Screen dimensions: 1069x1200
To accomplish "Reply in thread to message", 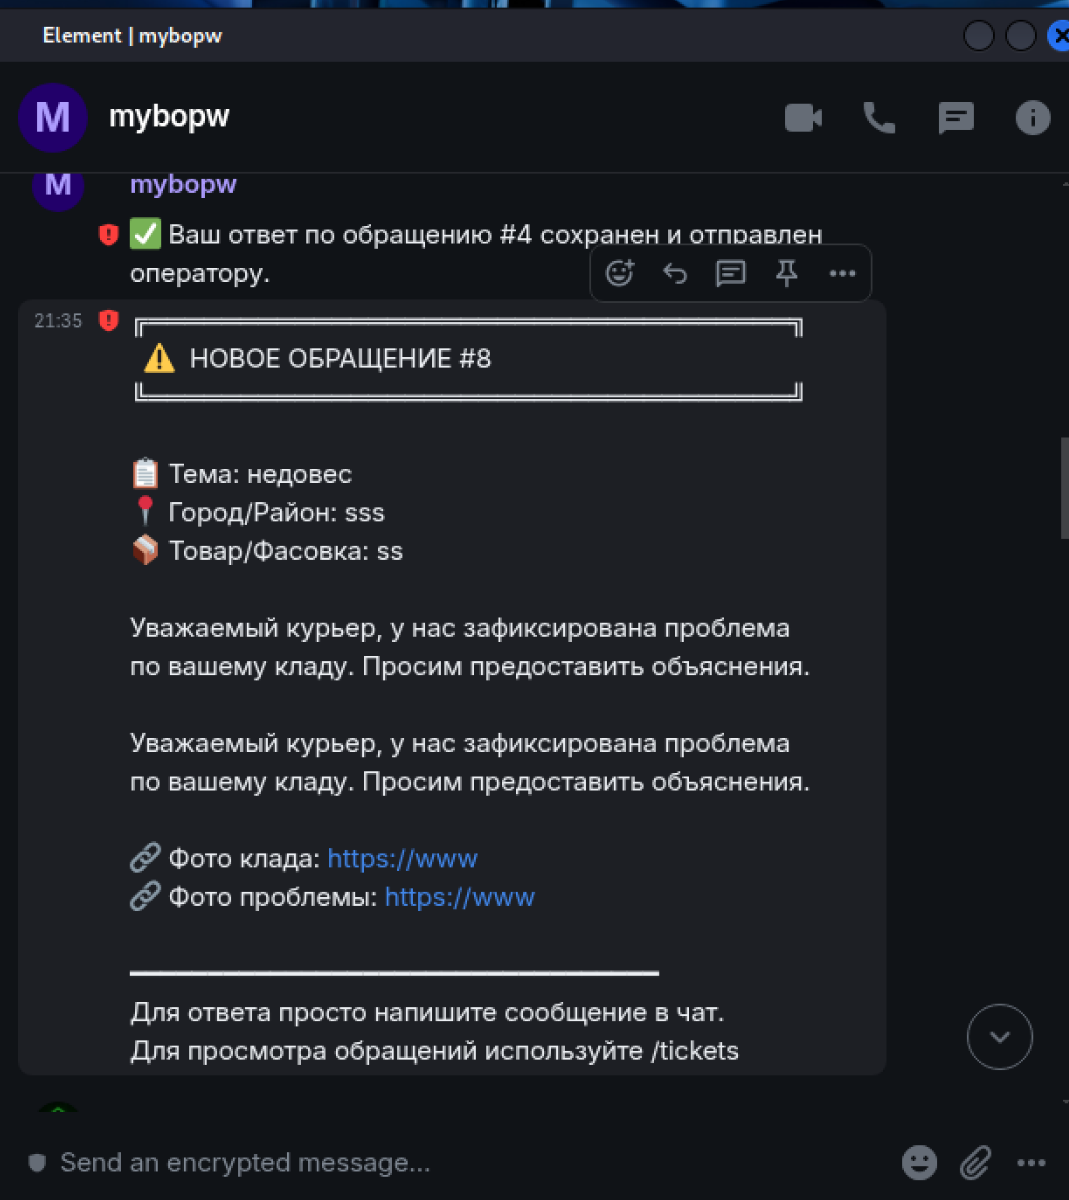I will [731, 273].
